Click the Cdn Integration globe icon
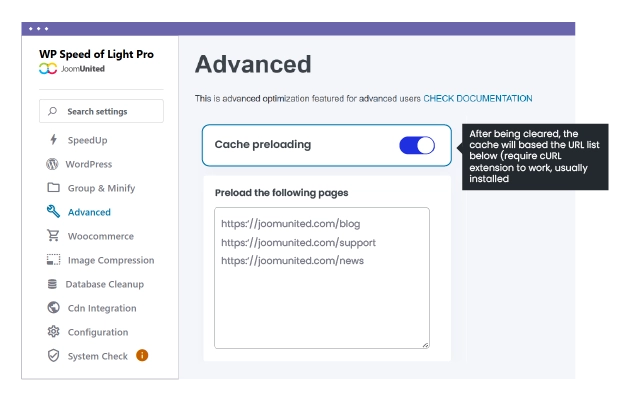Screen dimensions: 630x401 (x=53, y=308)
